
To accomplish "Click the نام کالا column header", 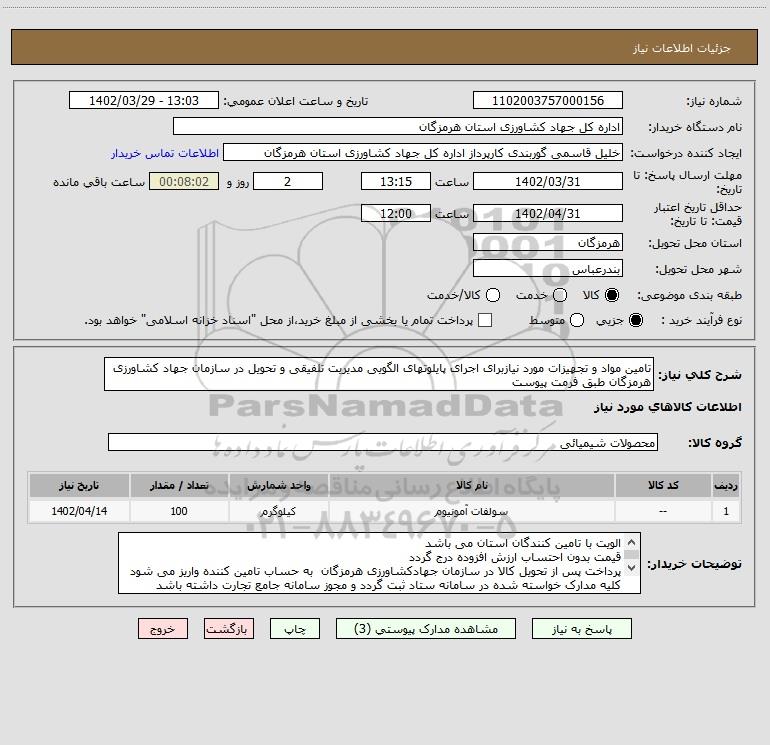I will [471, 485].
